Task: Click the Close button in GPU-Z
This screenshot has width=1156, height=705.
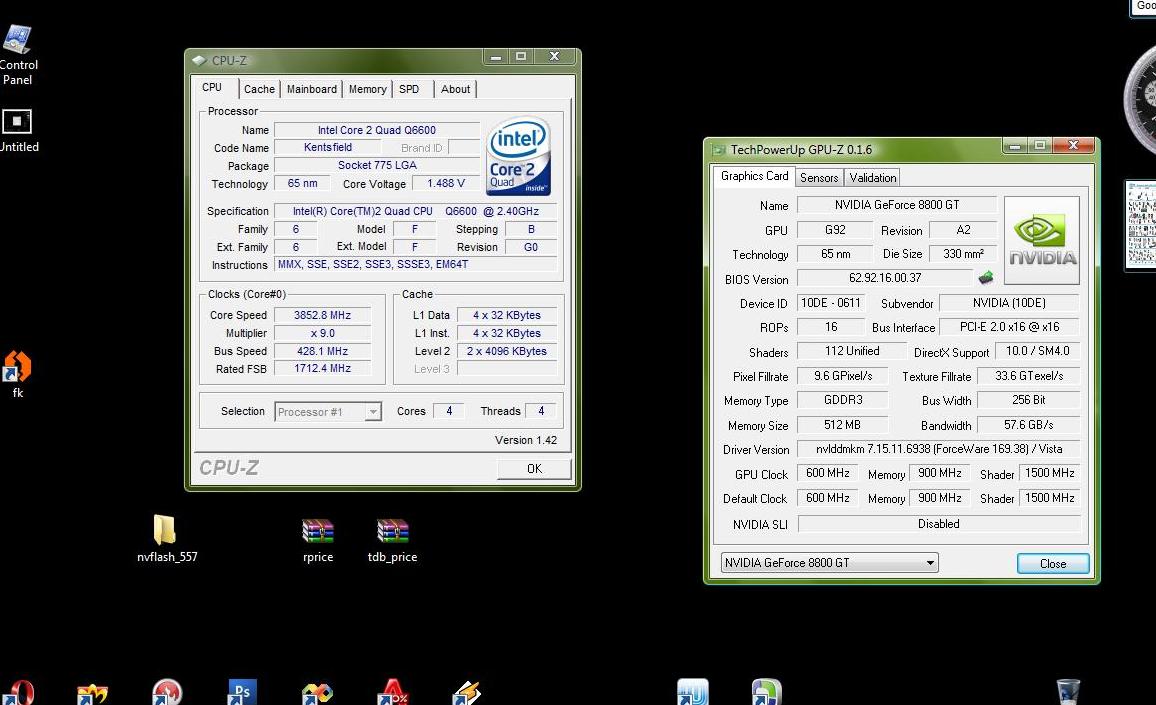Action: (1053, 563)
